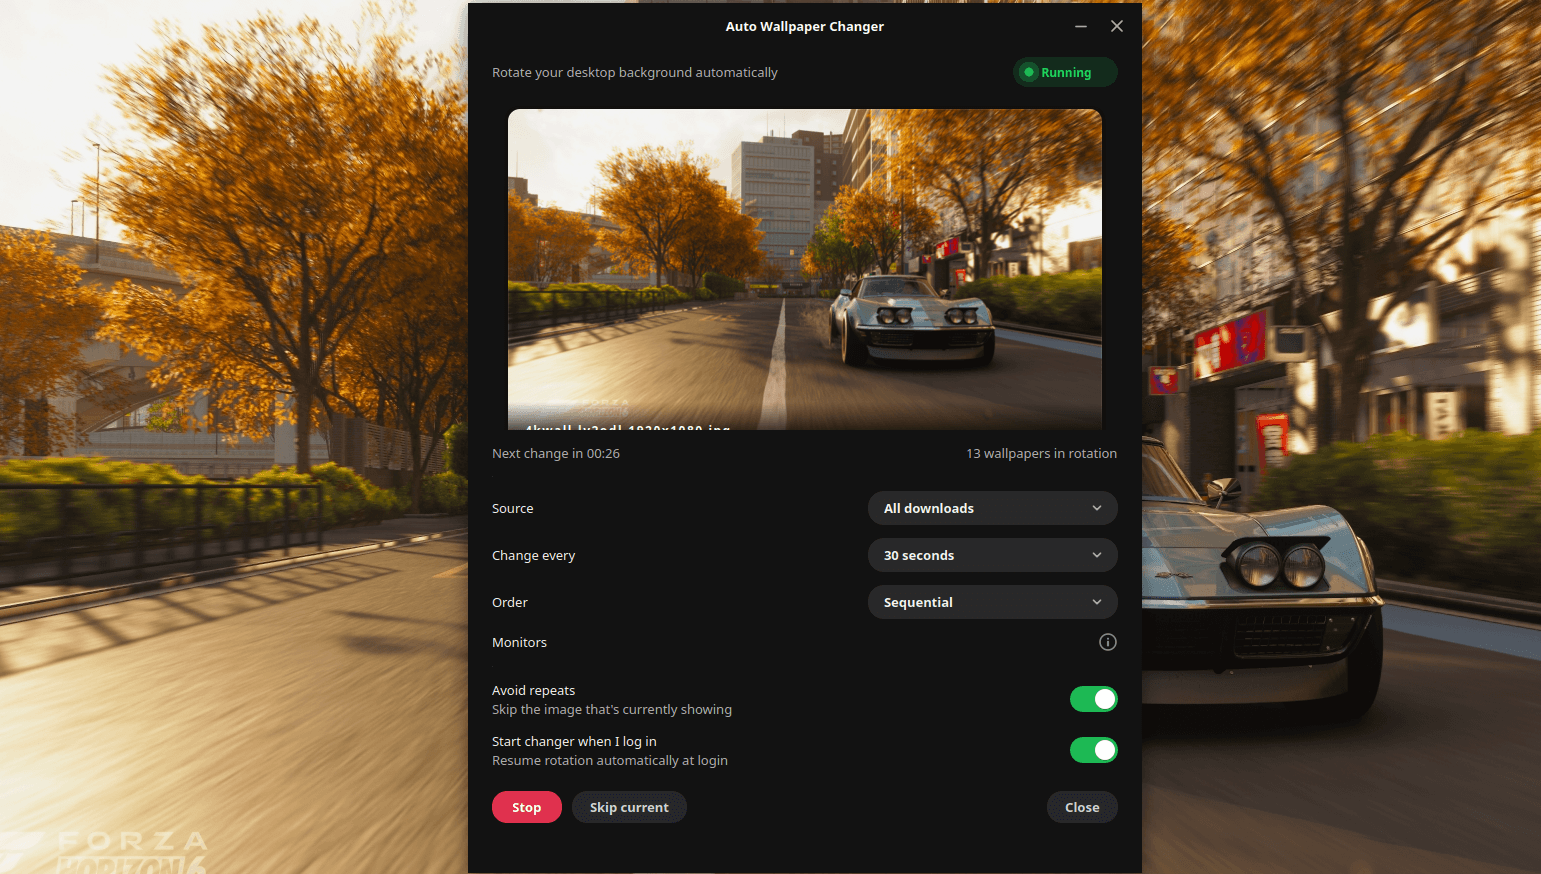Screen dimensions: 1541x874
Task: Click the Skip current button
Action: pos(629,807)
